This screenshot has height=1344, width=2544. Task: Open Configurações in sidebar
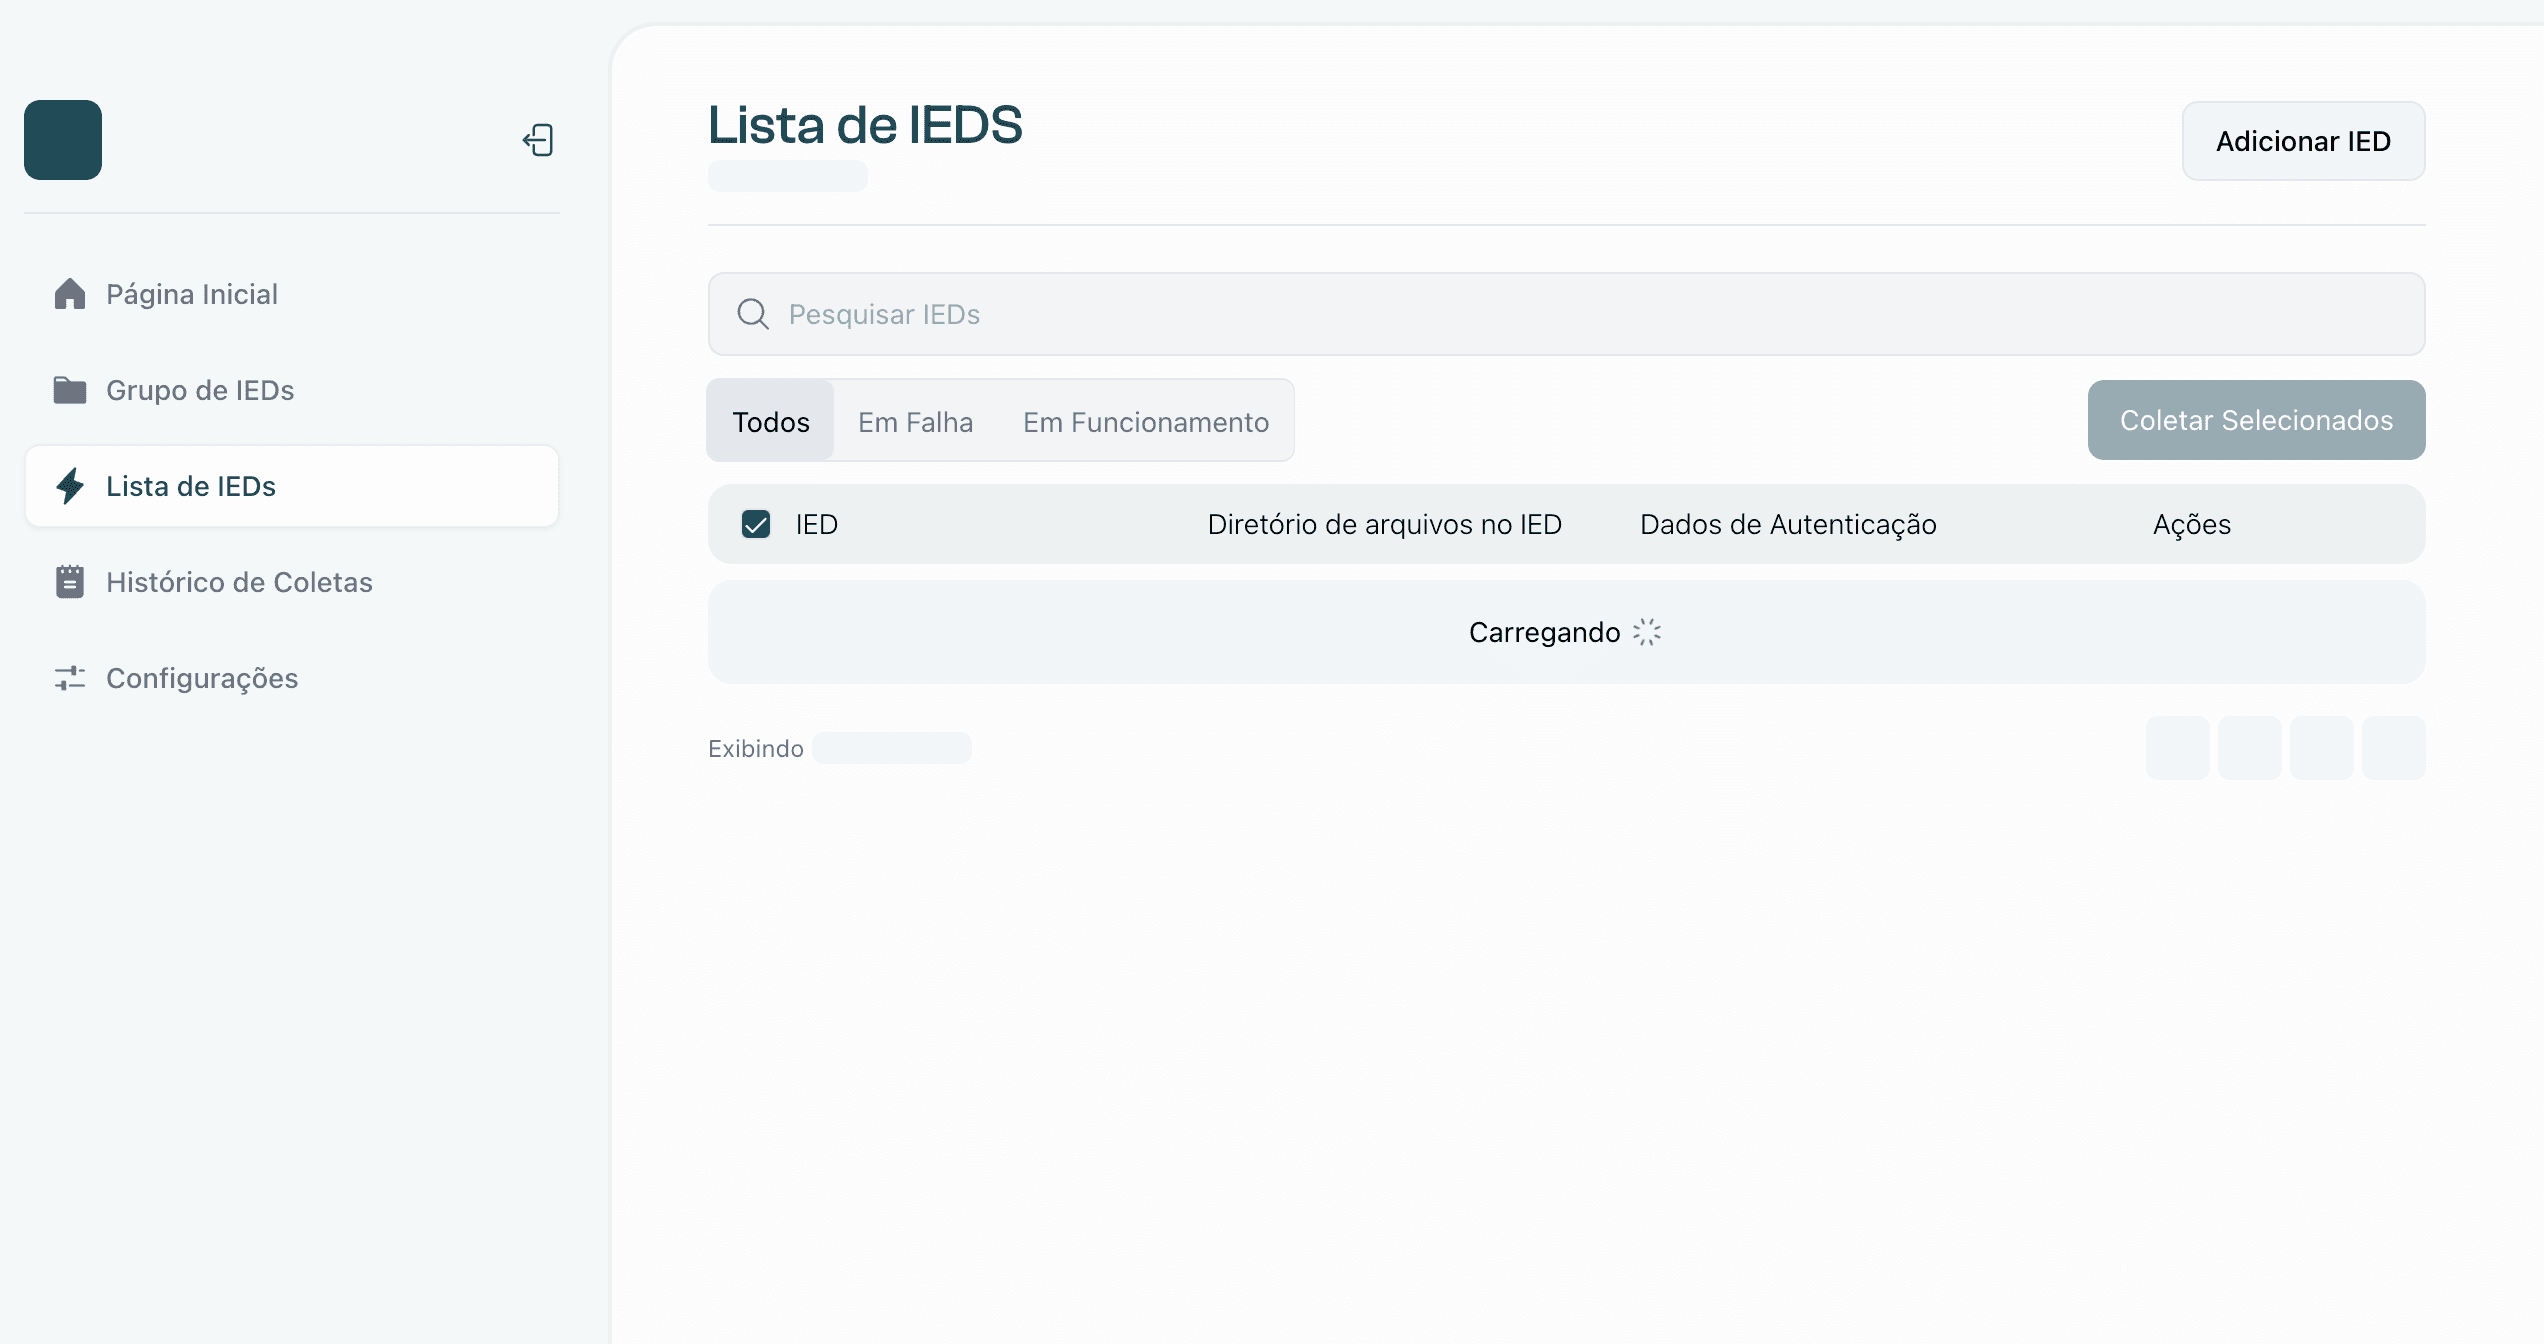[x=292, y=678]
